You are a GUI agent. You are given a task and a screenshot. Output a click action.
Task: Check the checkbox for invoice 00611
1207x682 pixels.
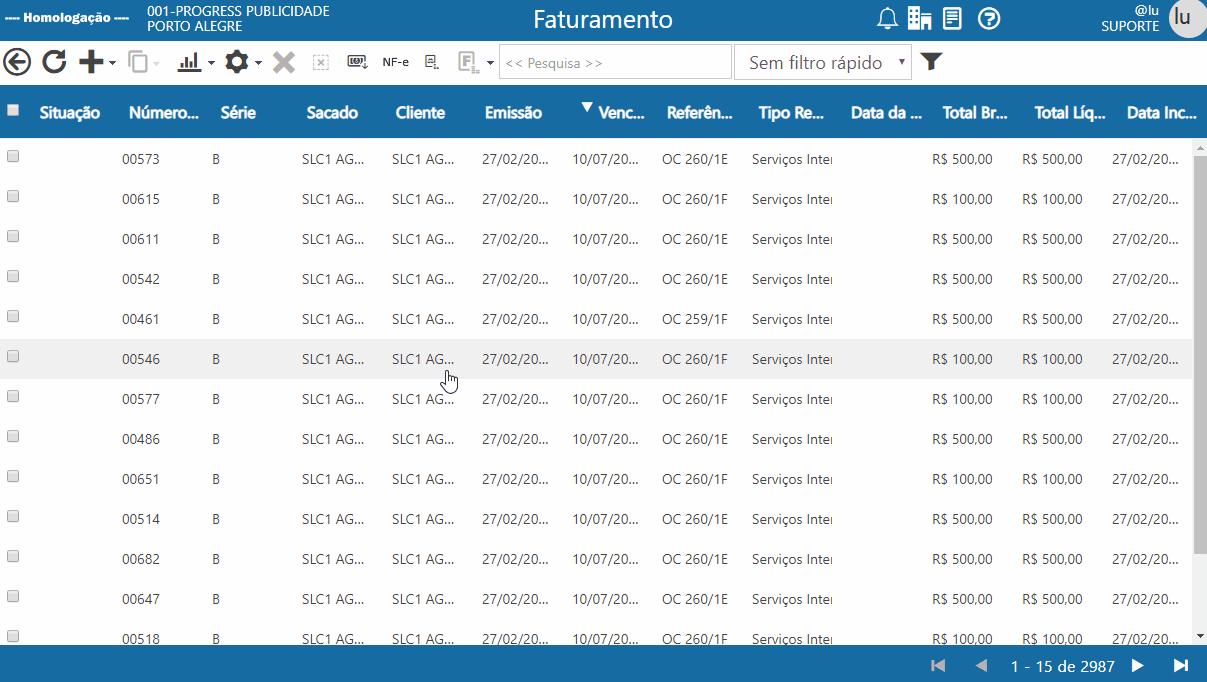coord(13,237)
